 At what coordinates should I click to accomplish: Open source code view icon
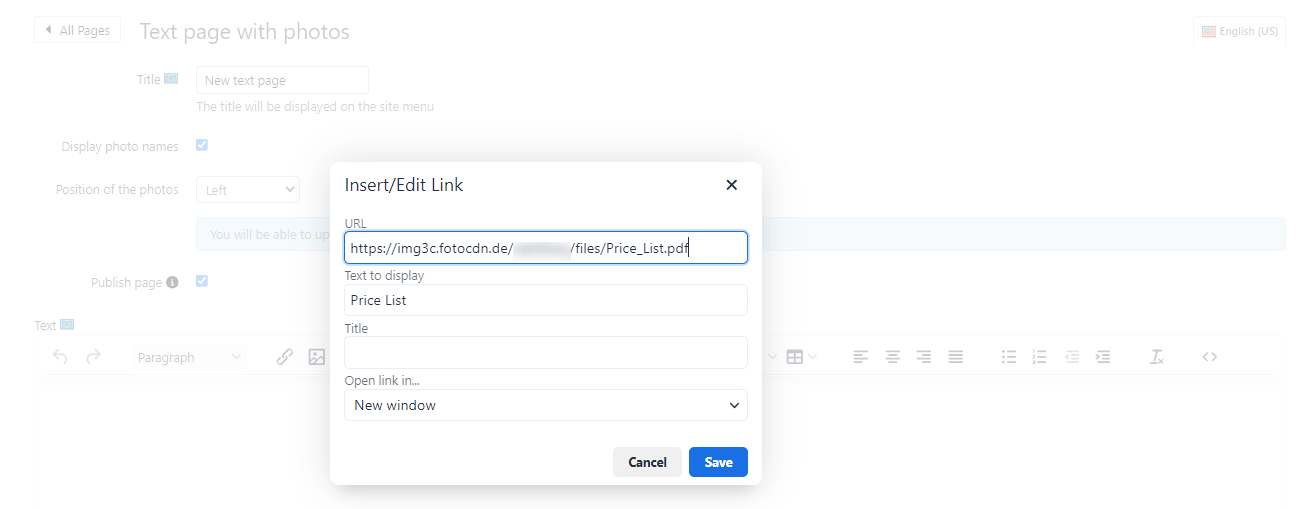pos(1210,357)
